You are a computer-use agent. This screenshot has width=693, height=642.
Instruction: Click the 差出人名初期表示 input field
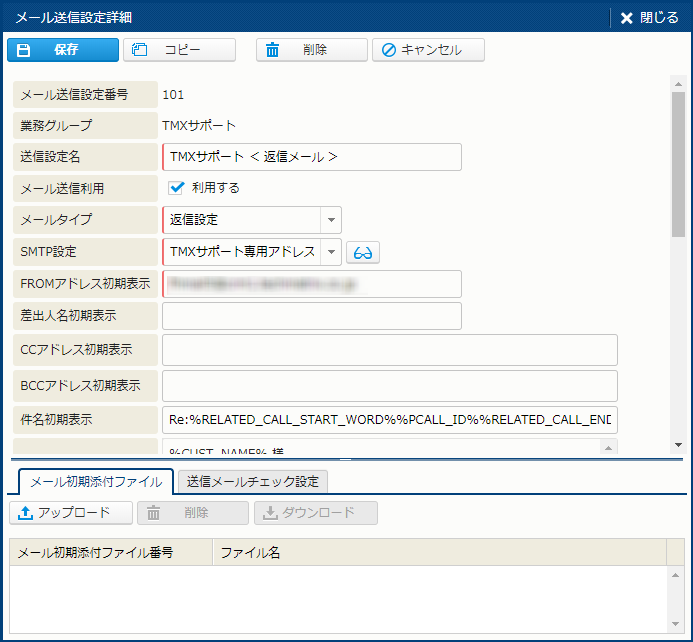pos(311,316)
